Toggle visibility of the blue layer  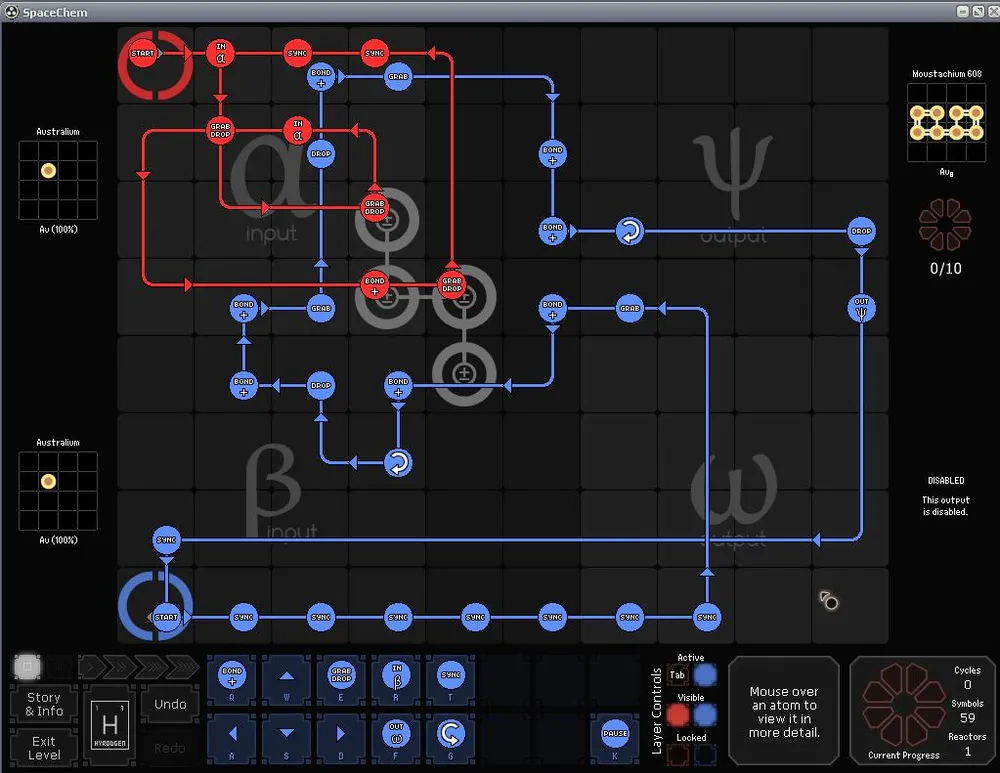click(x=706, y=714)
